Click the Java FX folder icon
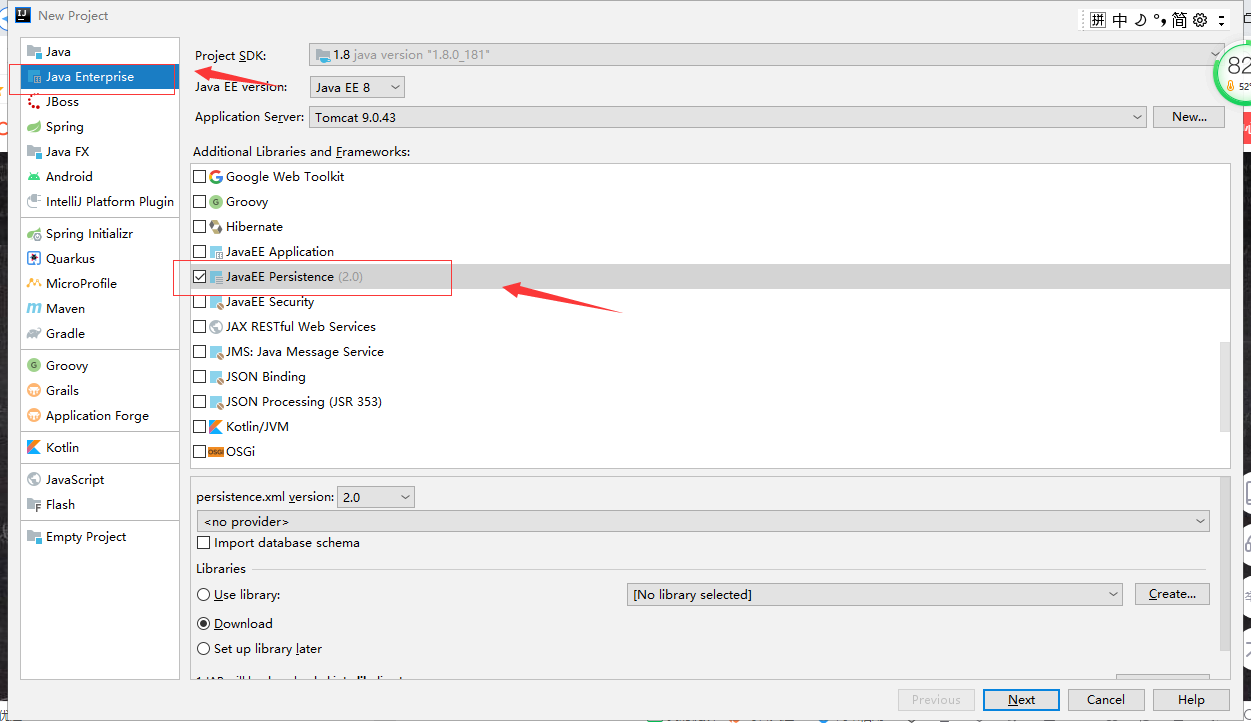 [34, 151]
